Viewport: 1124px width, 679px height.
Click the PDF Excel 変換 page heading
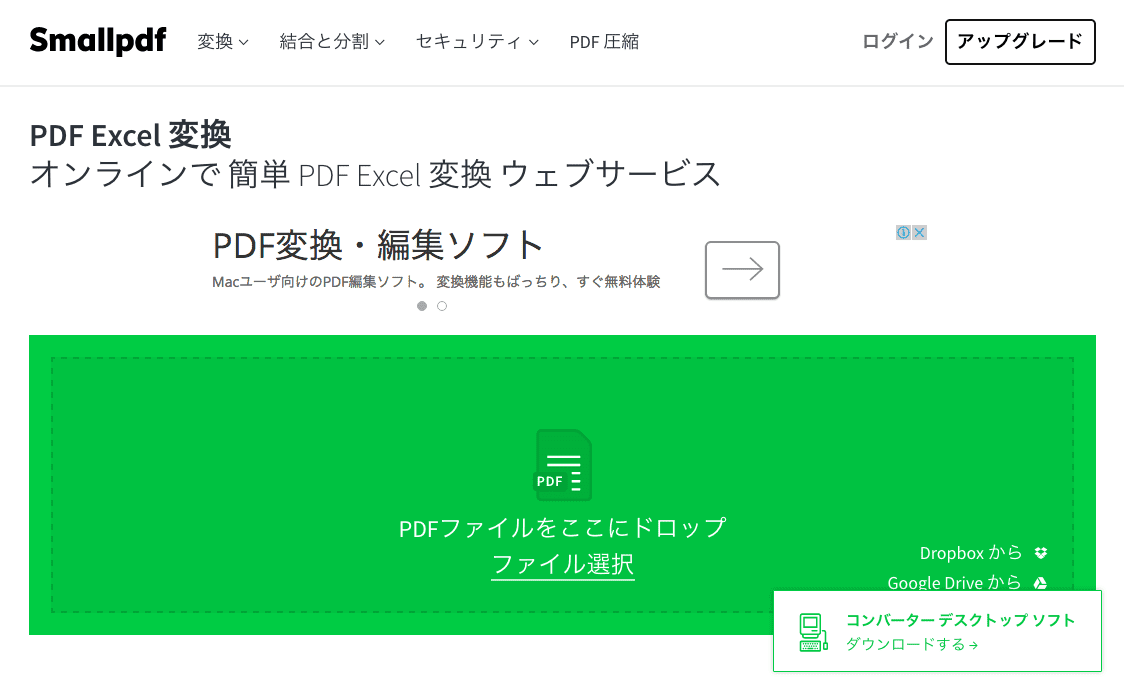point(130,136)
